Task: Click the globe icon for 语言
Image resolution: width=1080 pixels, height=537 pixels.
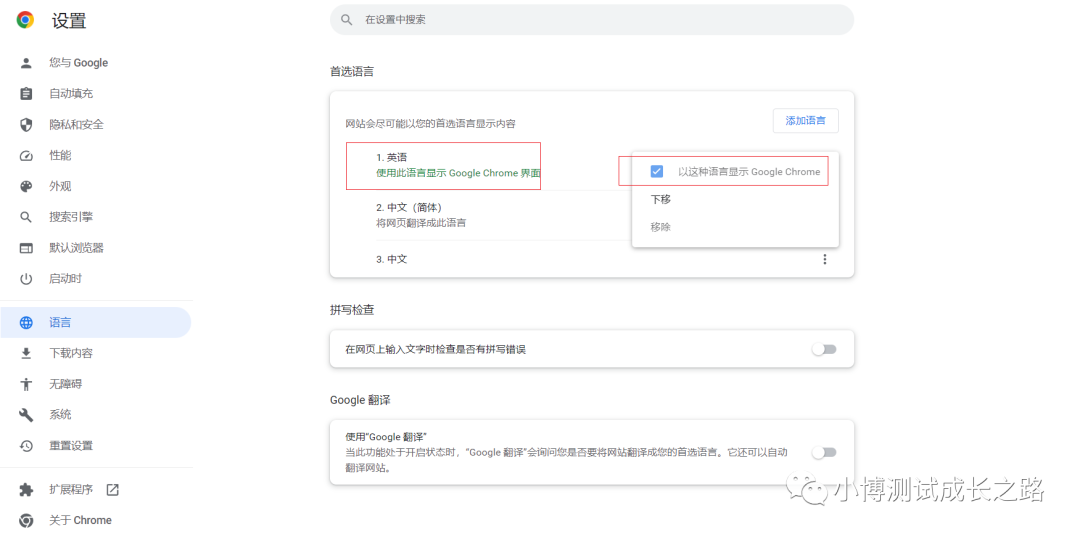Action: pos(26,322)
